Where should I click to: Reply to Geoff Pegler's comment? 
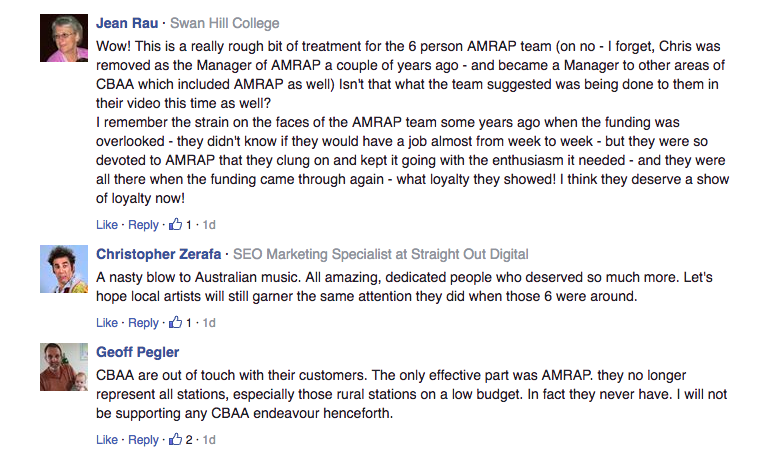(x=143, y=440)
